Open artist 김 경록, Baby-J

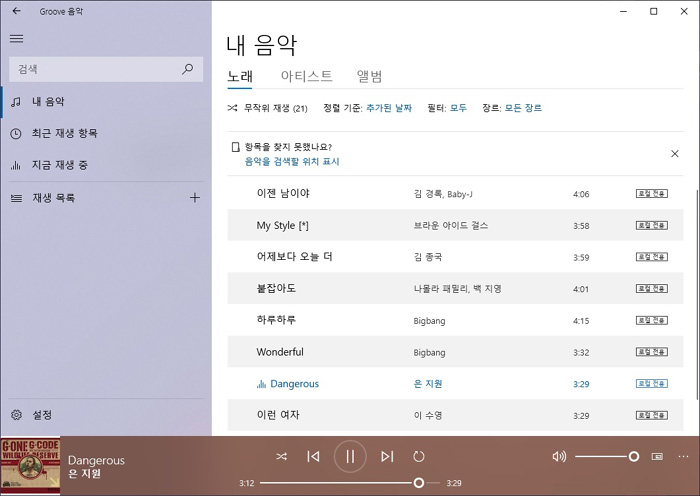point(443,194)
